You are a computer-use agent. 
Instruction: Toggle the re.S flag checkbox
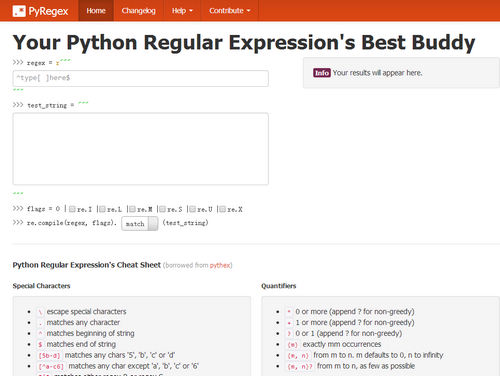point(162,209)
